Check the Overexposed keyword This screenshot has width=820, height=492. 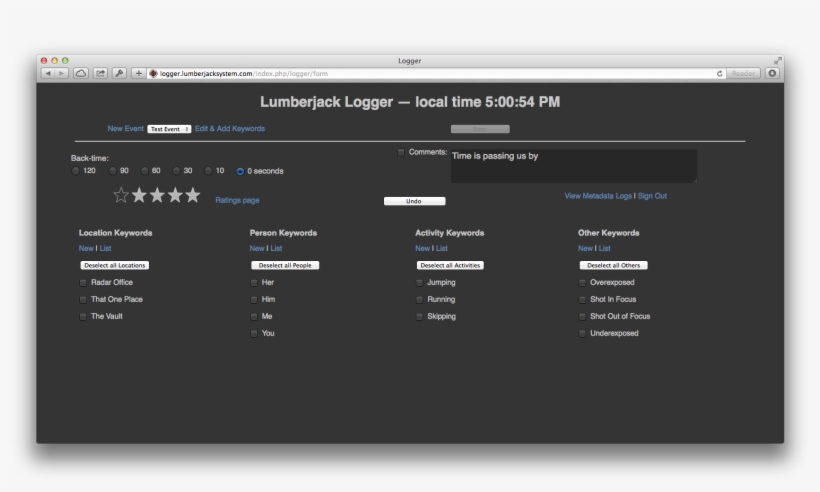click(x=582, y=283)
